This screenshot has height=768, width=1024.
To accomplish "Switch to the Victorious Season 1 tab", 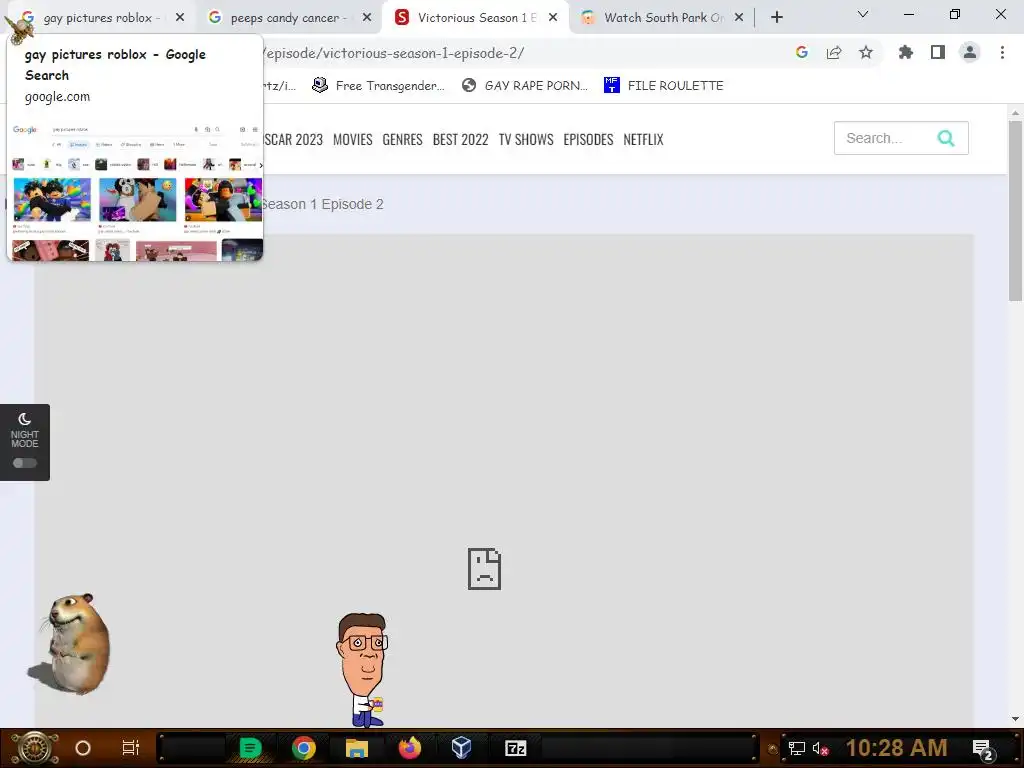I will pos(475,18).
